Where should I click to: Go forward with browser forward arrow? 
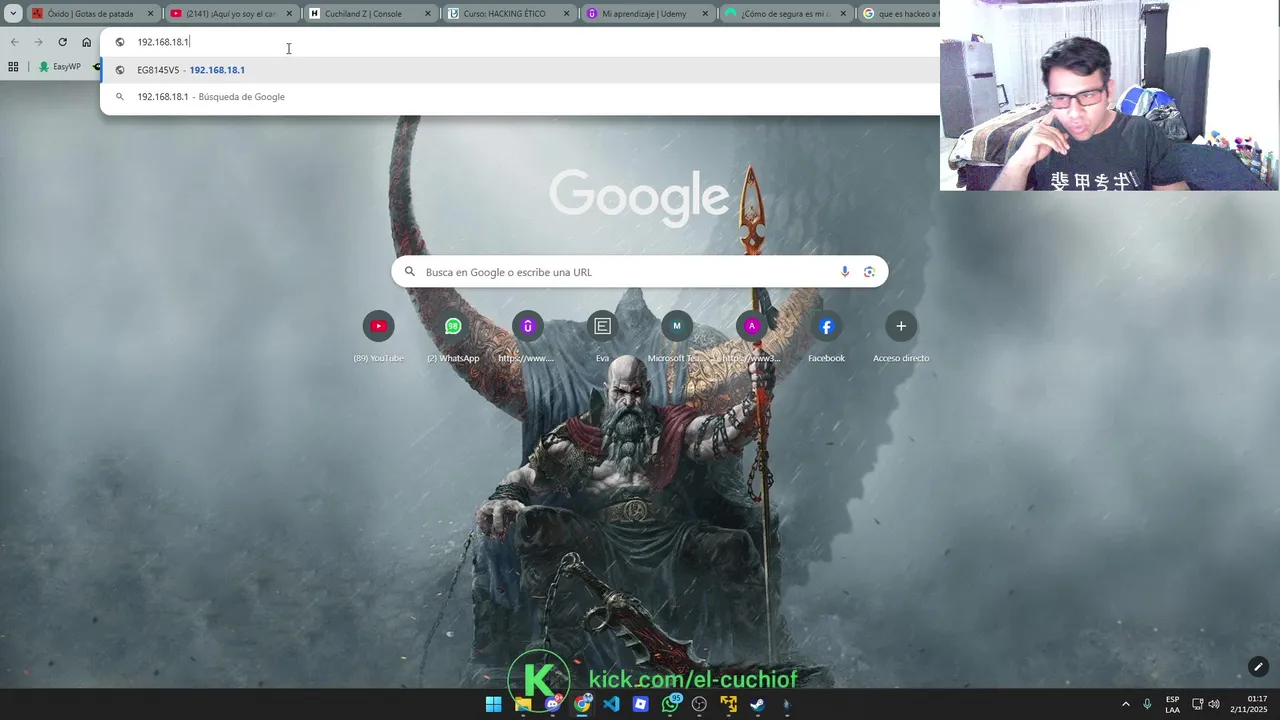tap(38, 42)
